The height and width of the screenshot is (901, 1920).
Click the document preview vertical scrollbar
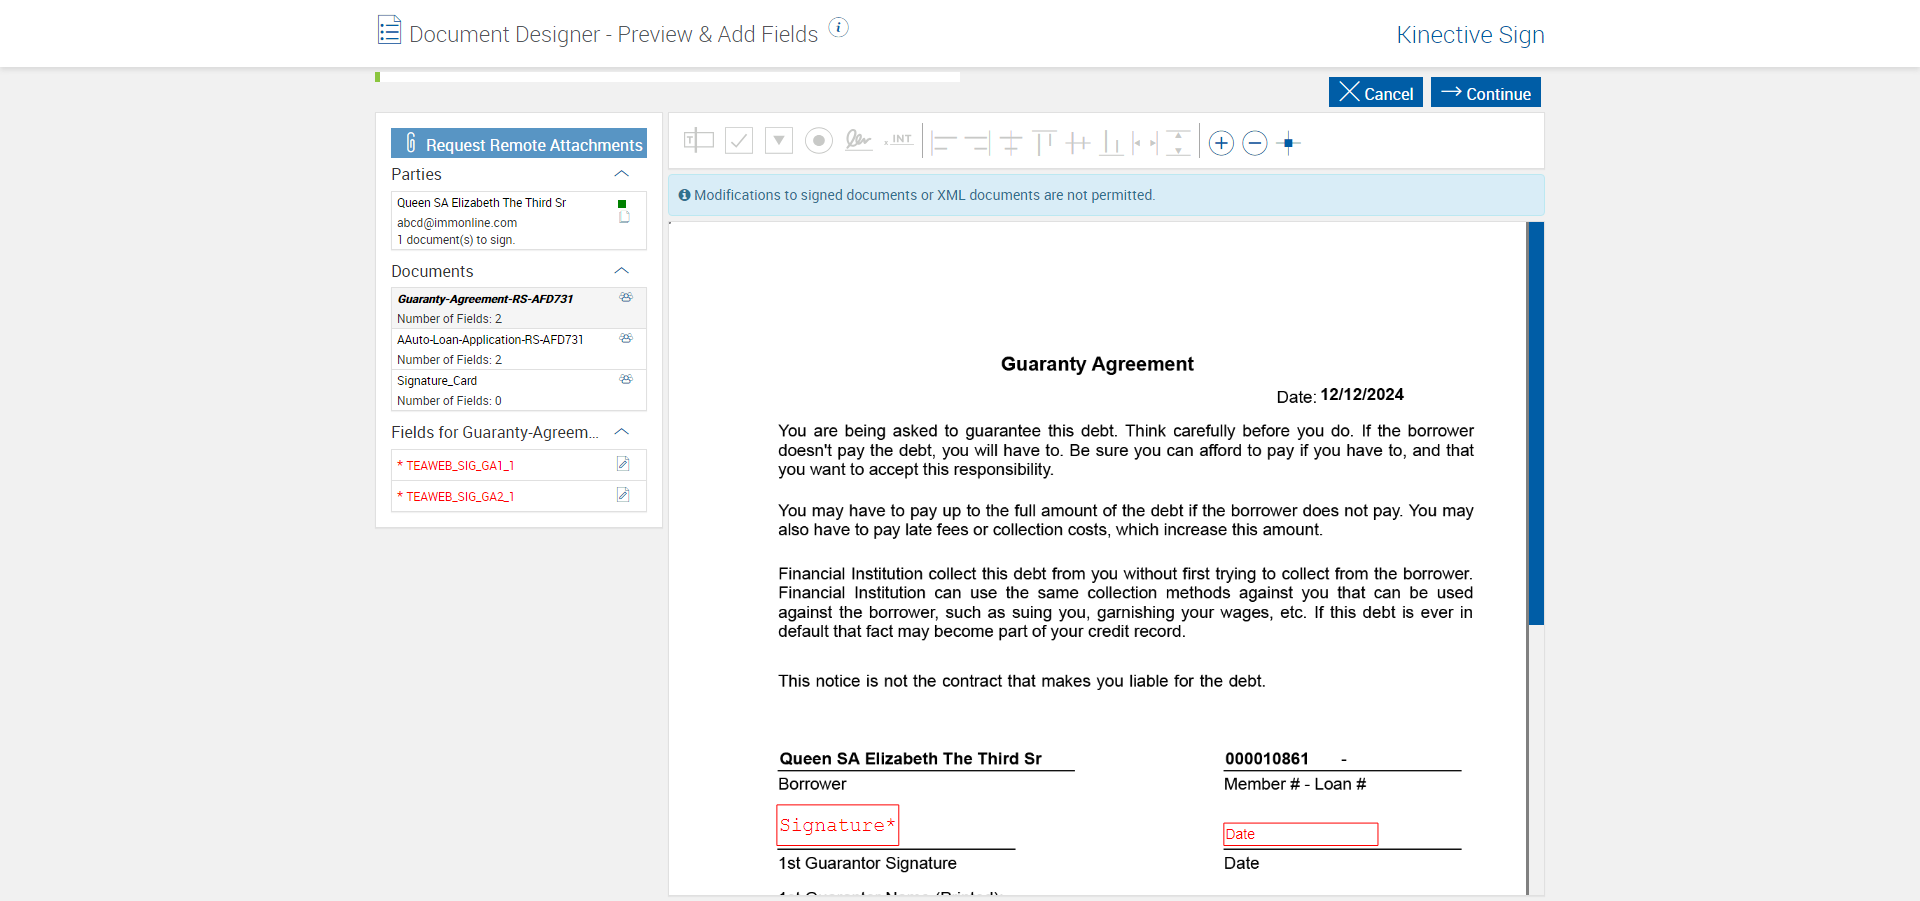click(1536, 423)
